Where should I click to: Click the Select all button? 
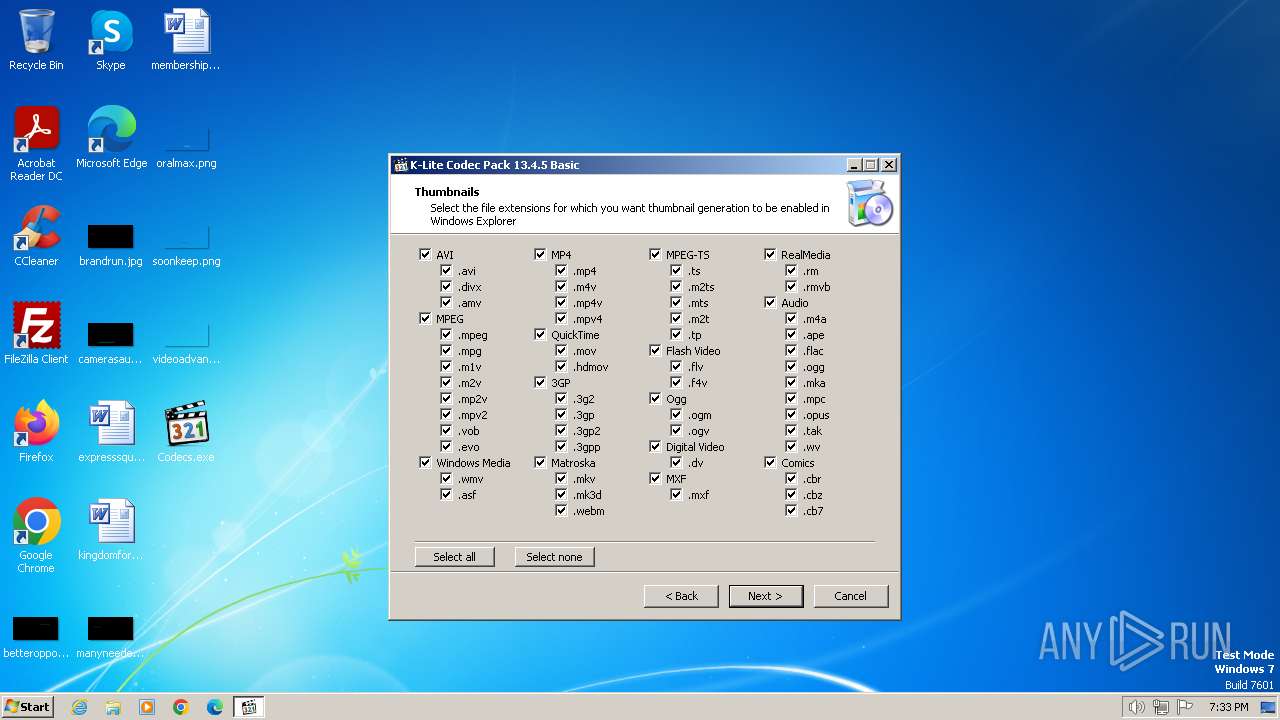(455, 557)
